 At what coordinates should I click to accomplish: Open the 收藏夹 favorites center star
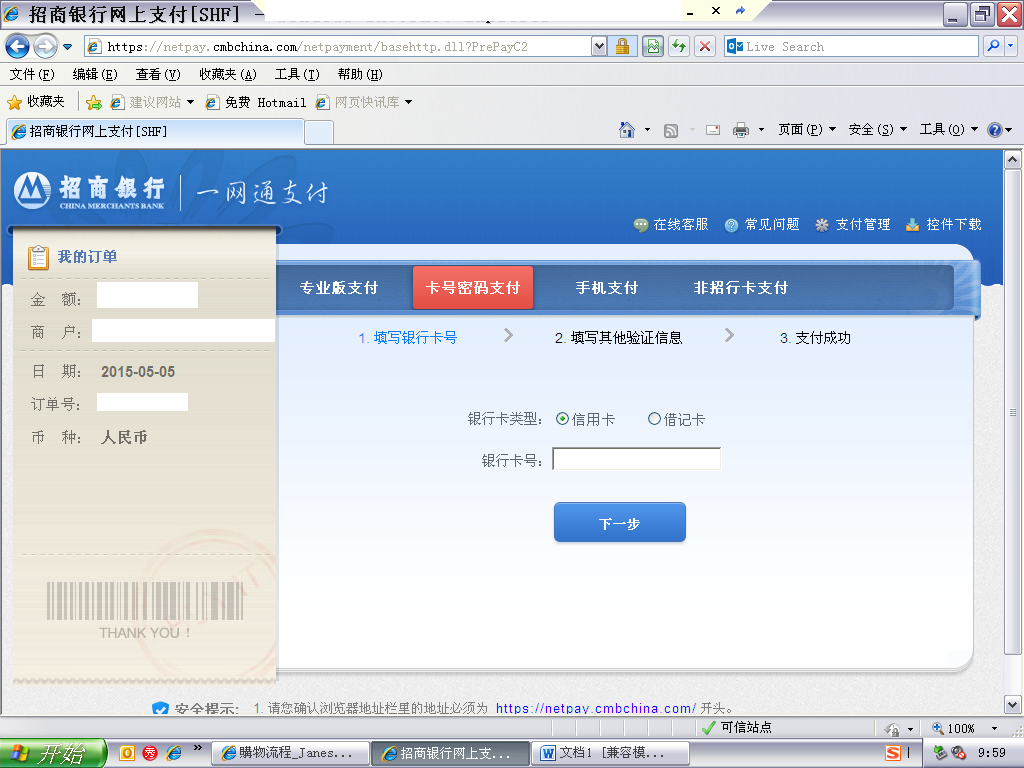pyautogui.click(x=36, y=102)
